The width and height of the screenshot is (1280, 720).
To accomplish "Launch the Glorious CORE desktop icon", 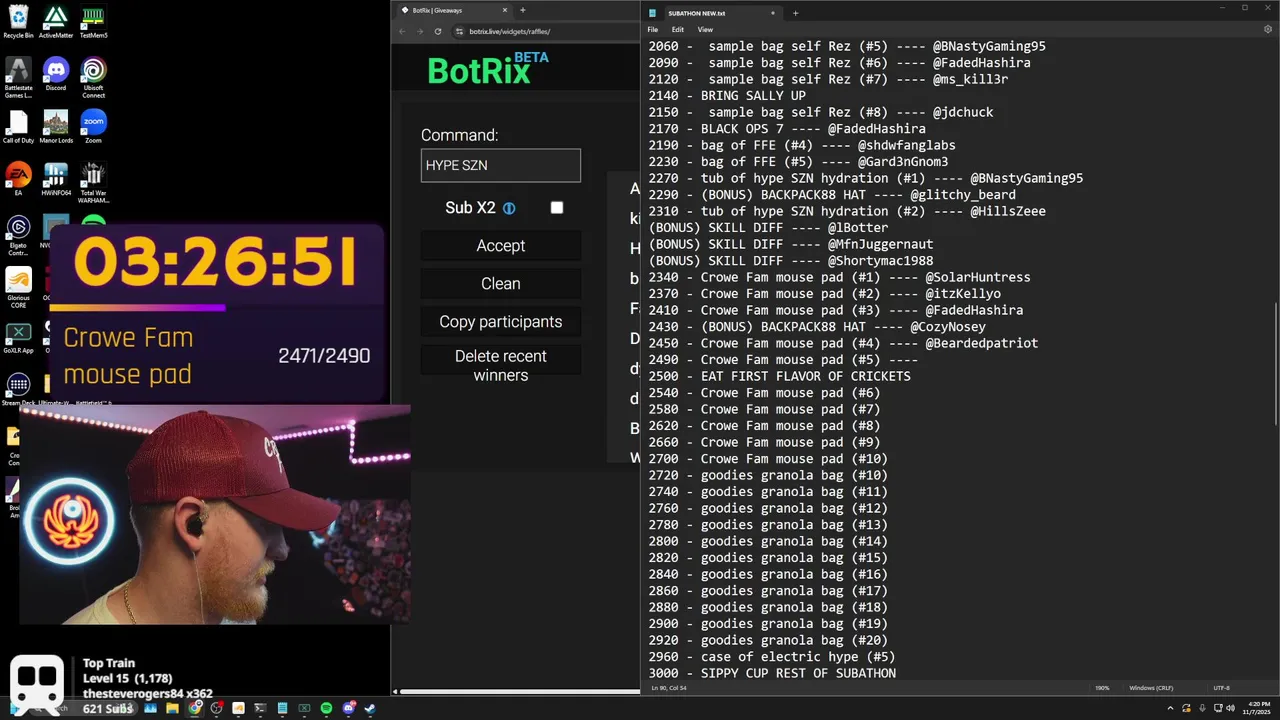I will [18, 287].
